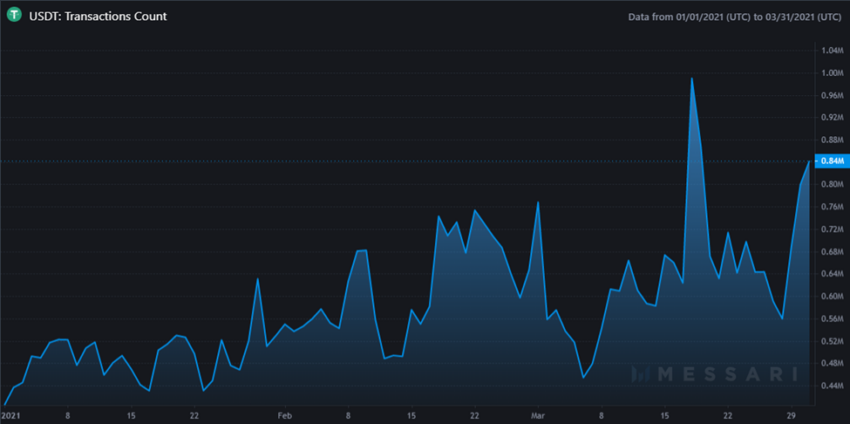The height and width of the screenshot is (424, 850).
Task: Click the 1.04M y-axis label
Action: (x=832, y=50)
